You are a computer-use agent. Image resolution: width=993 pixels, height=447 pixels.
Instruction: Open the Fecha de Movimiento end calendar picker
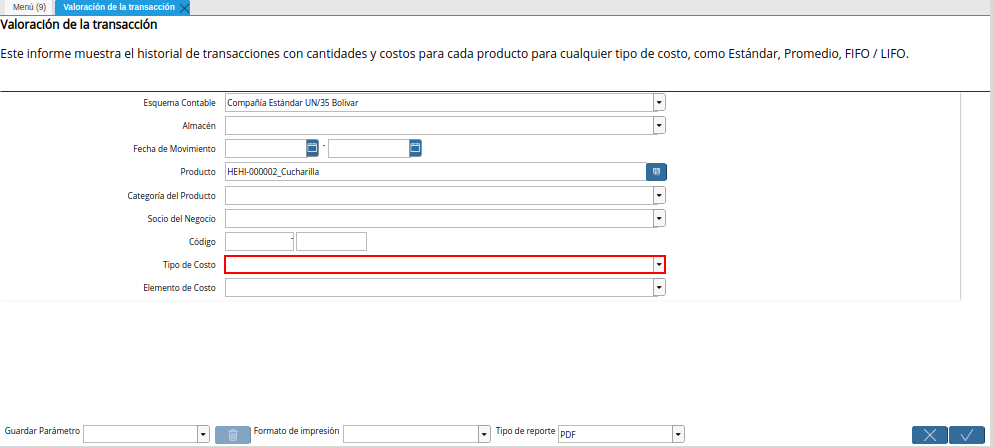[x=415, y=148]
